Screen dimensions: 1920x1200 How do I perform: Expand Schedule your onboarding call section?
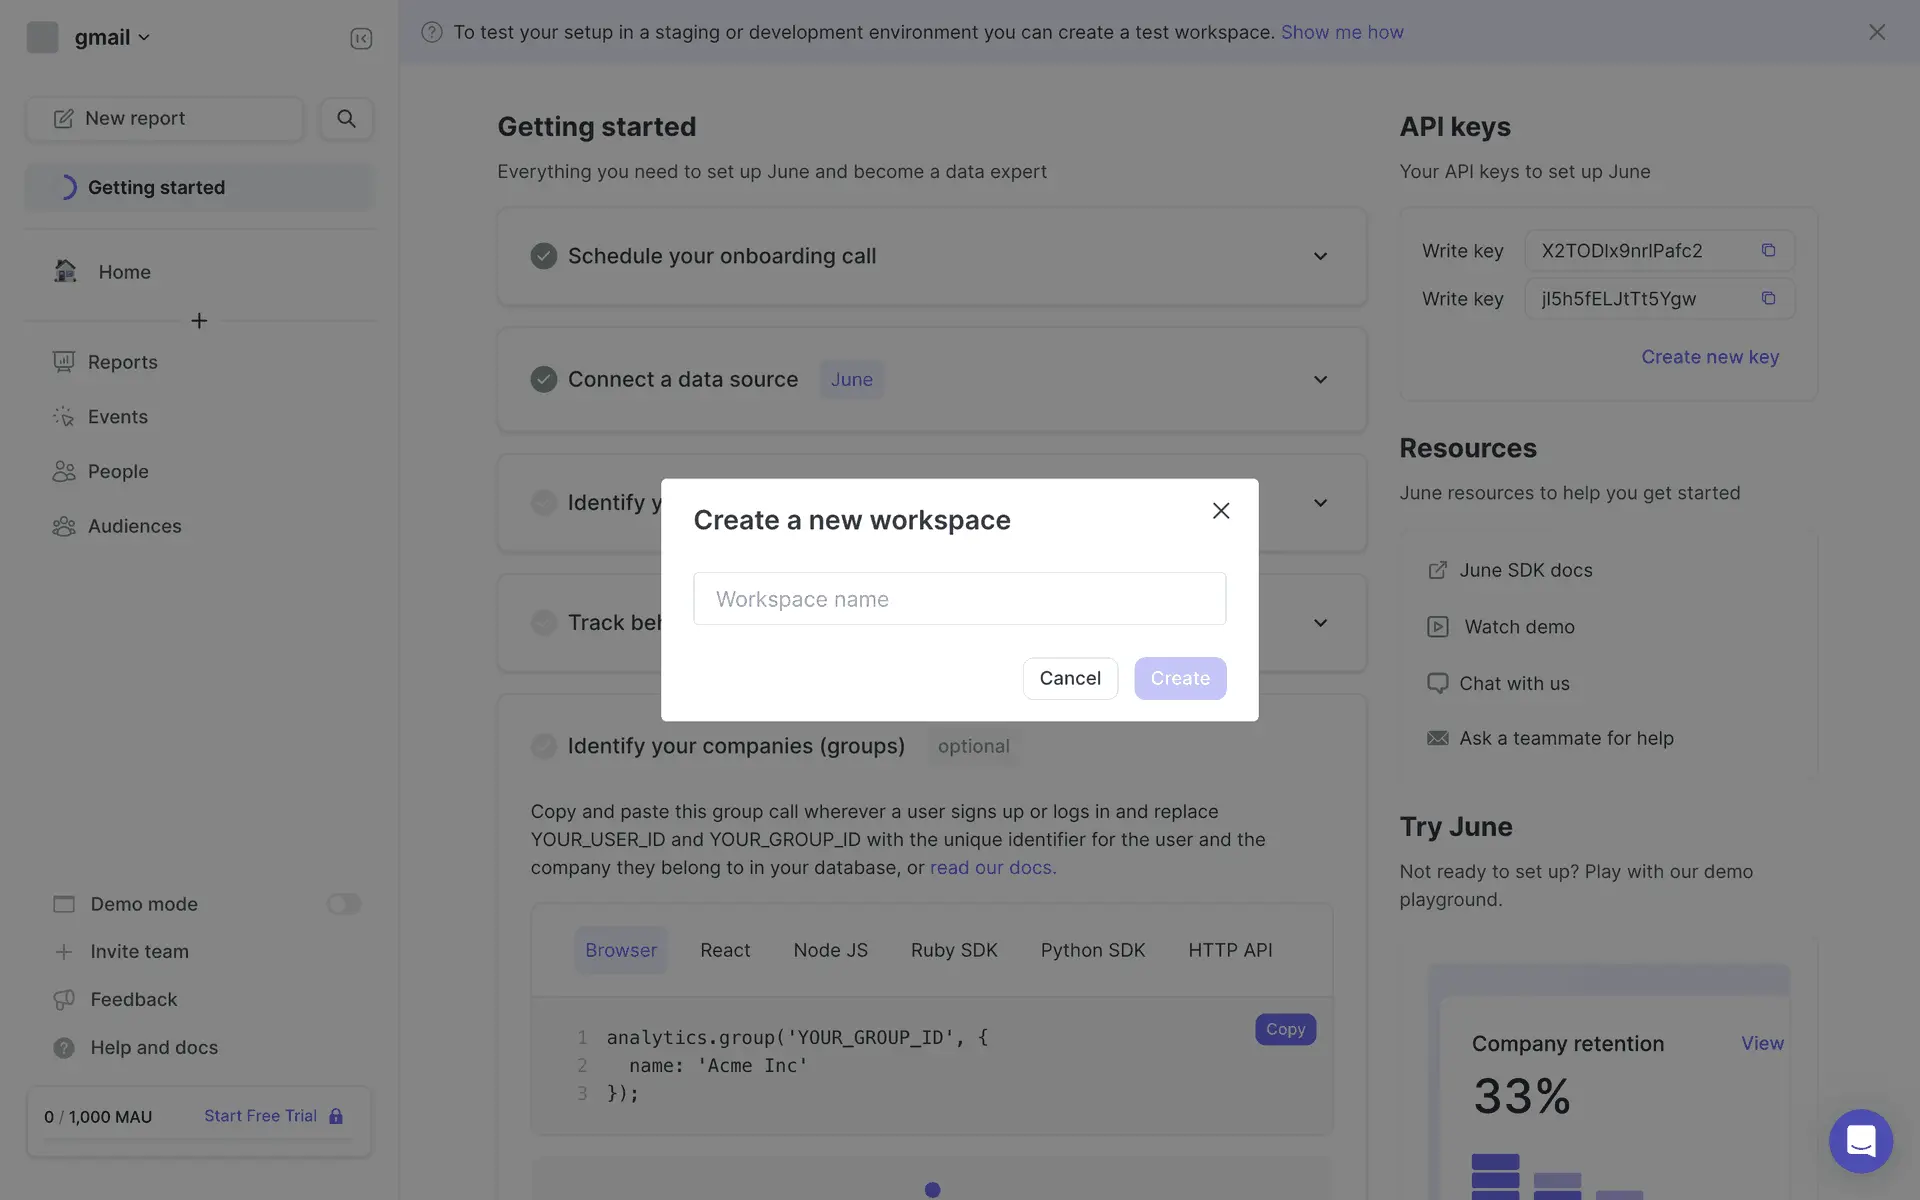(1320, 257)
